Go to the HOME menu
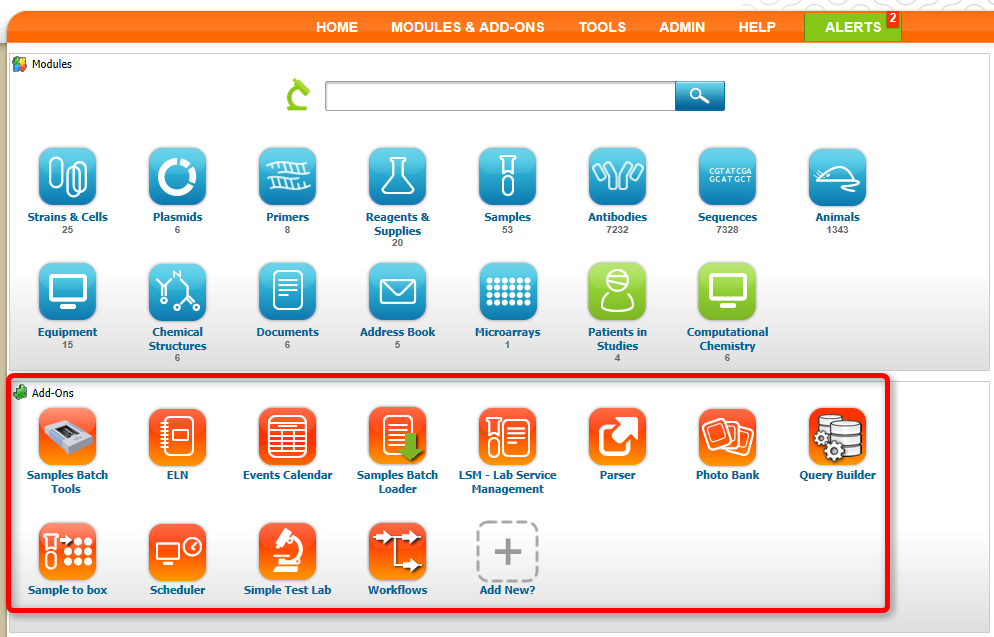This screenshot has width=994, height=637. [x=337, y=27]
